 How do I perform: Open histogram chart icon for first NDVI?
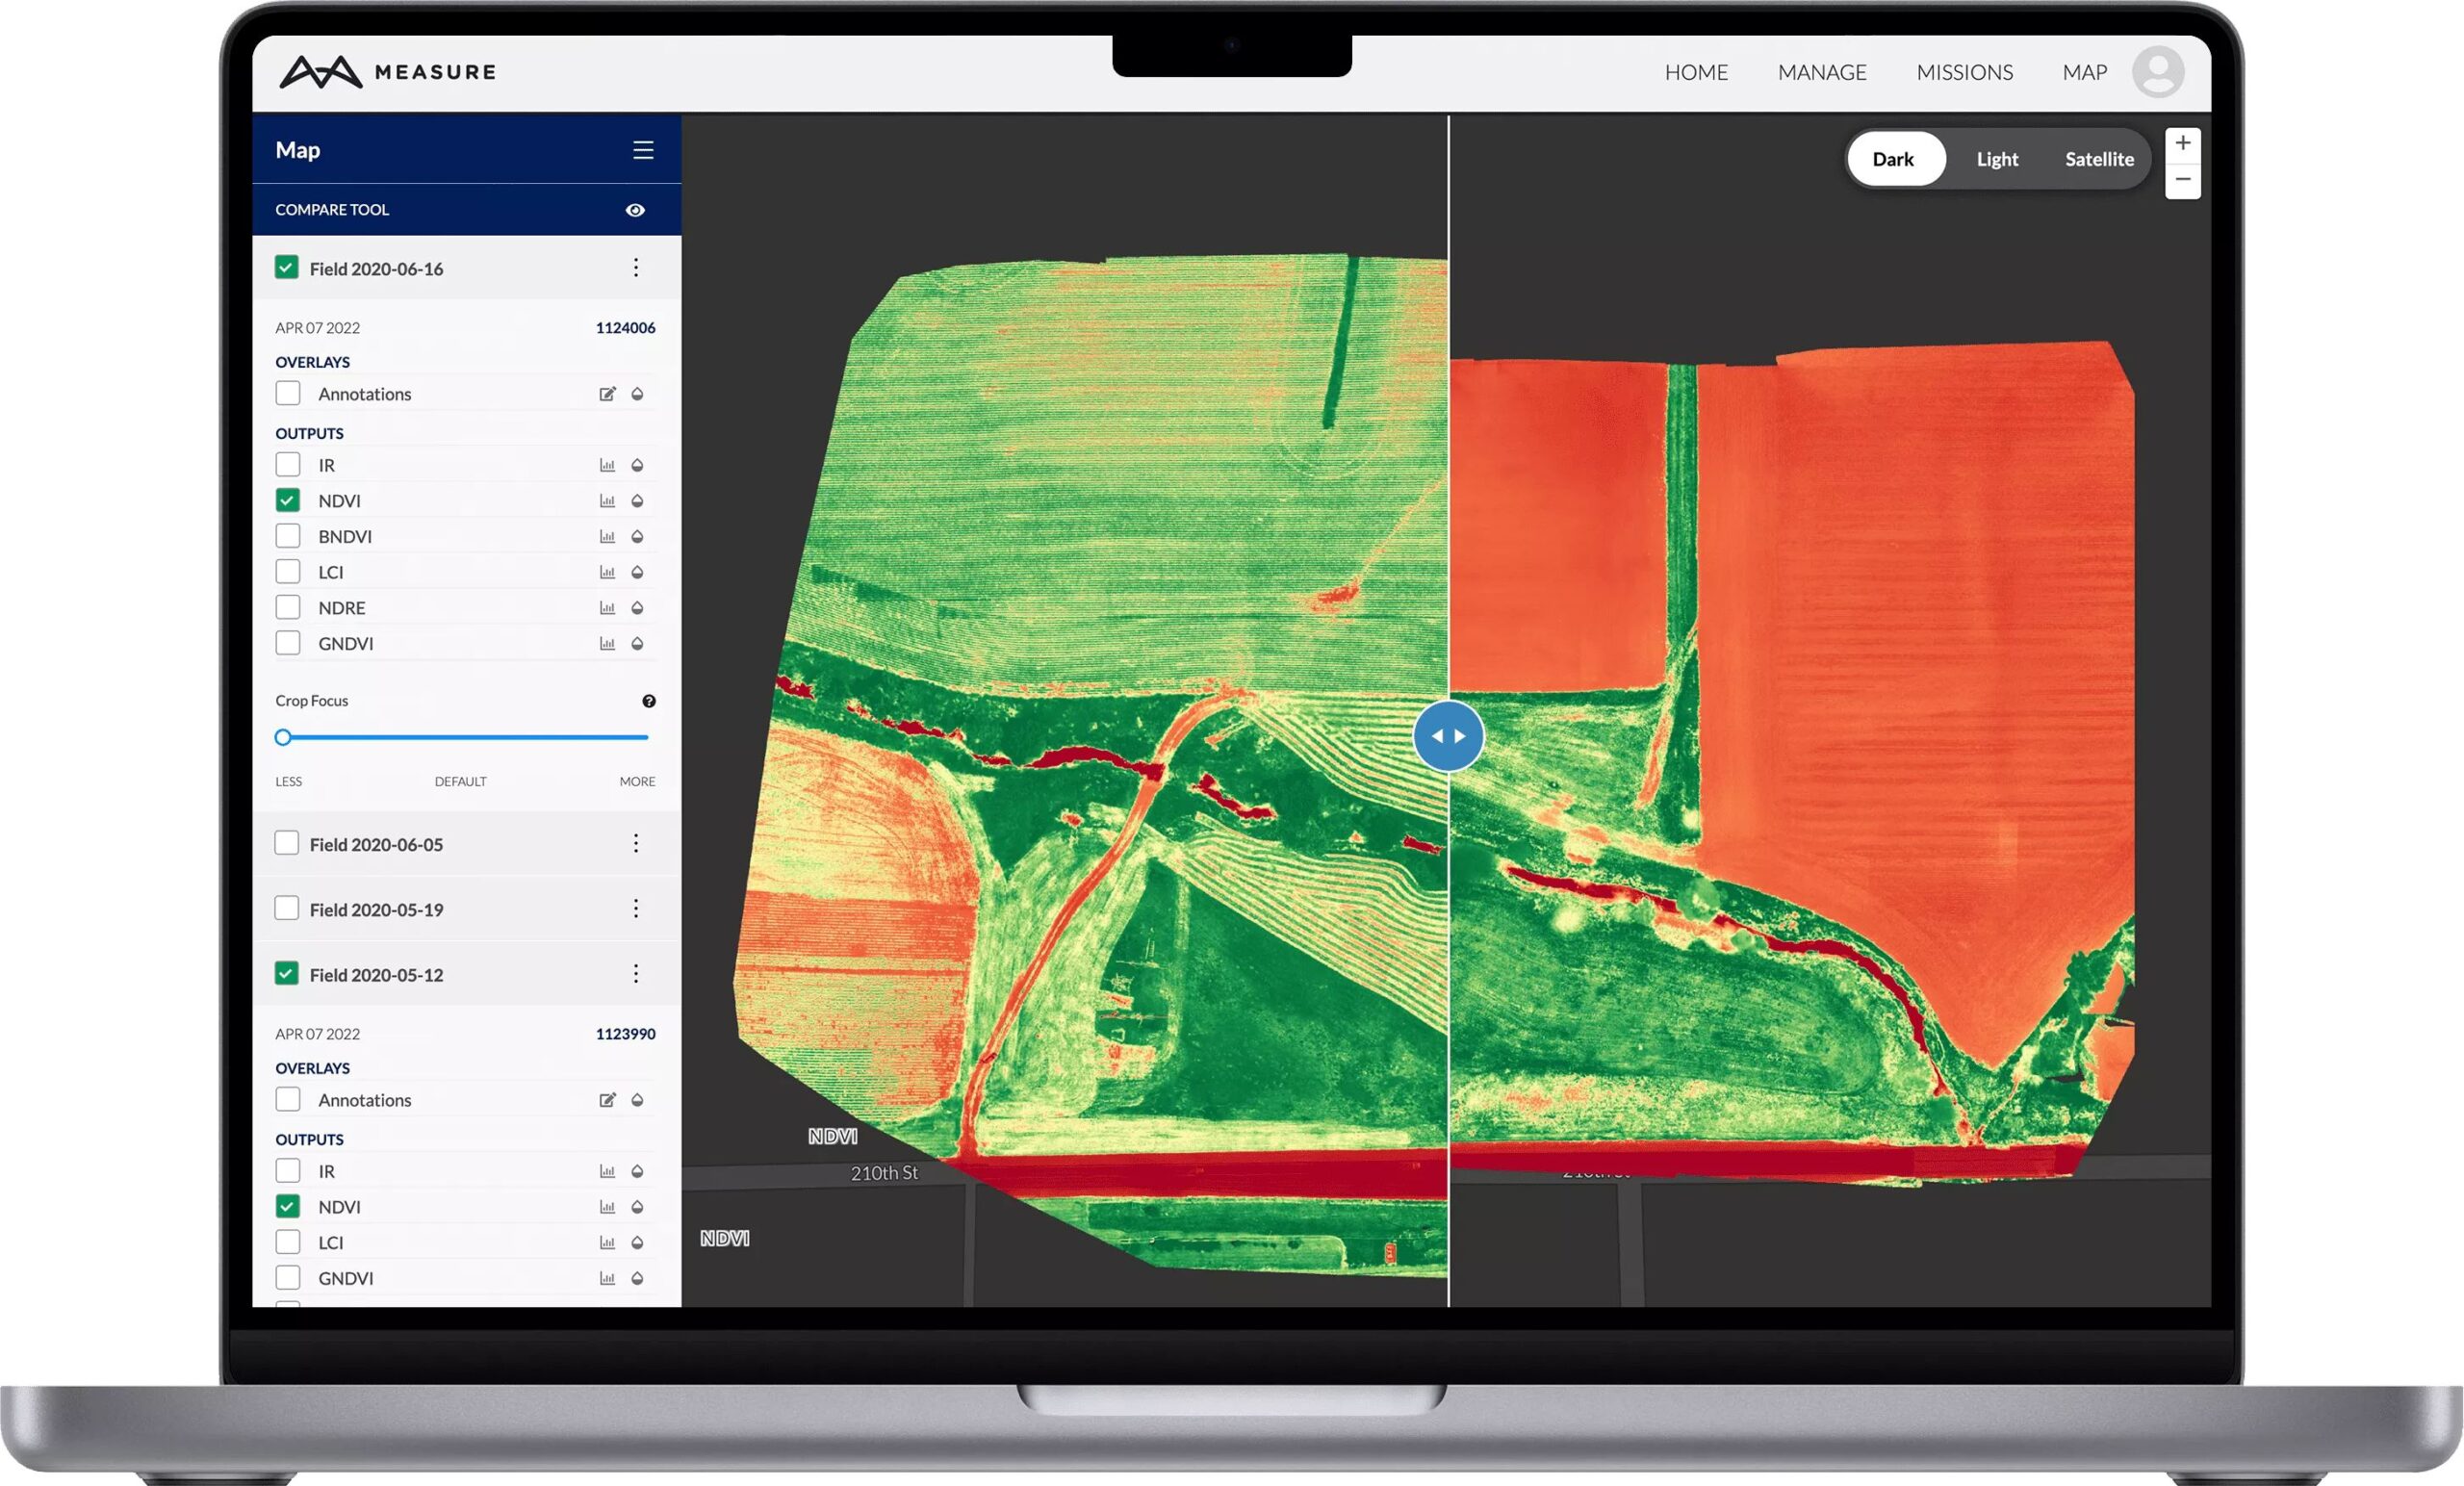607,501
